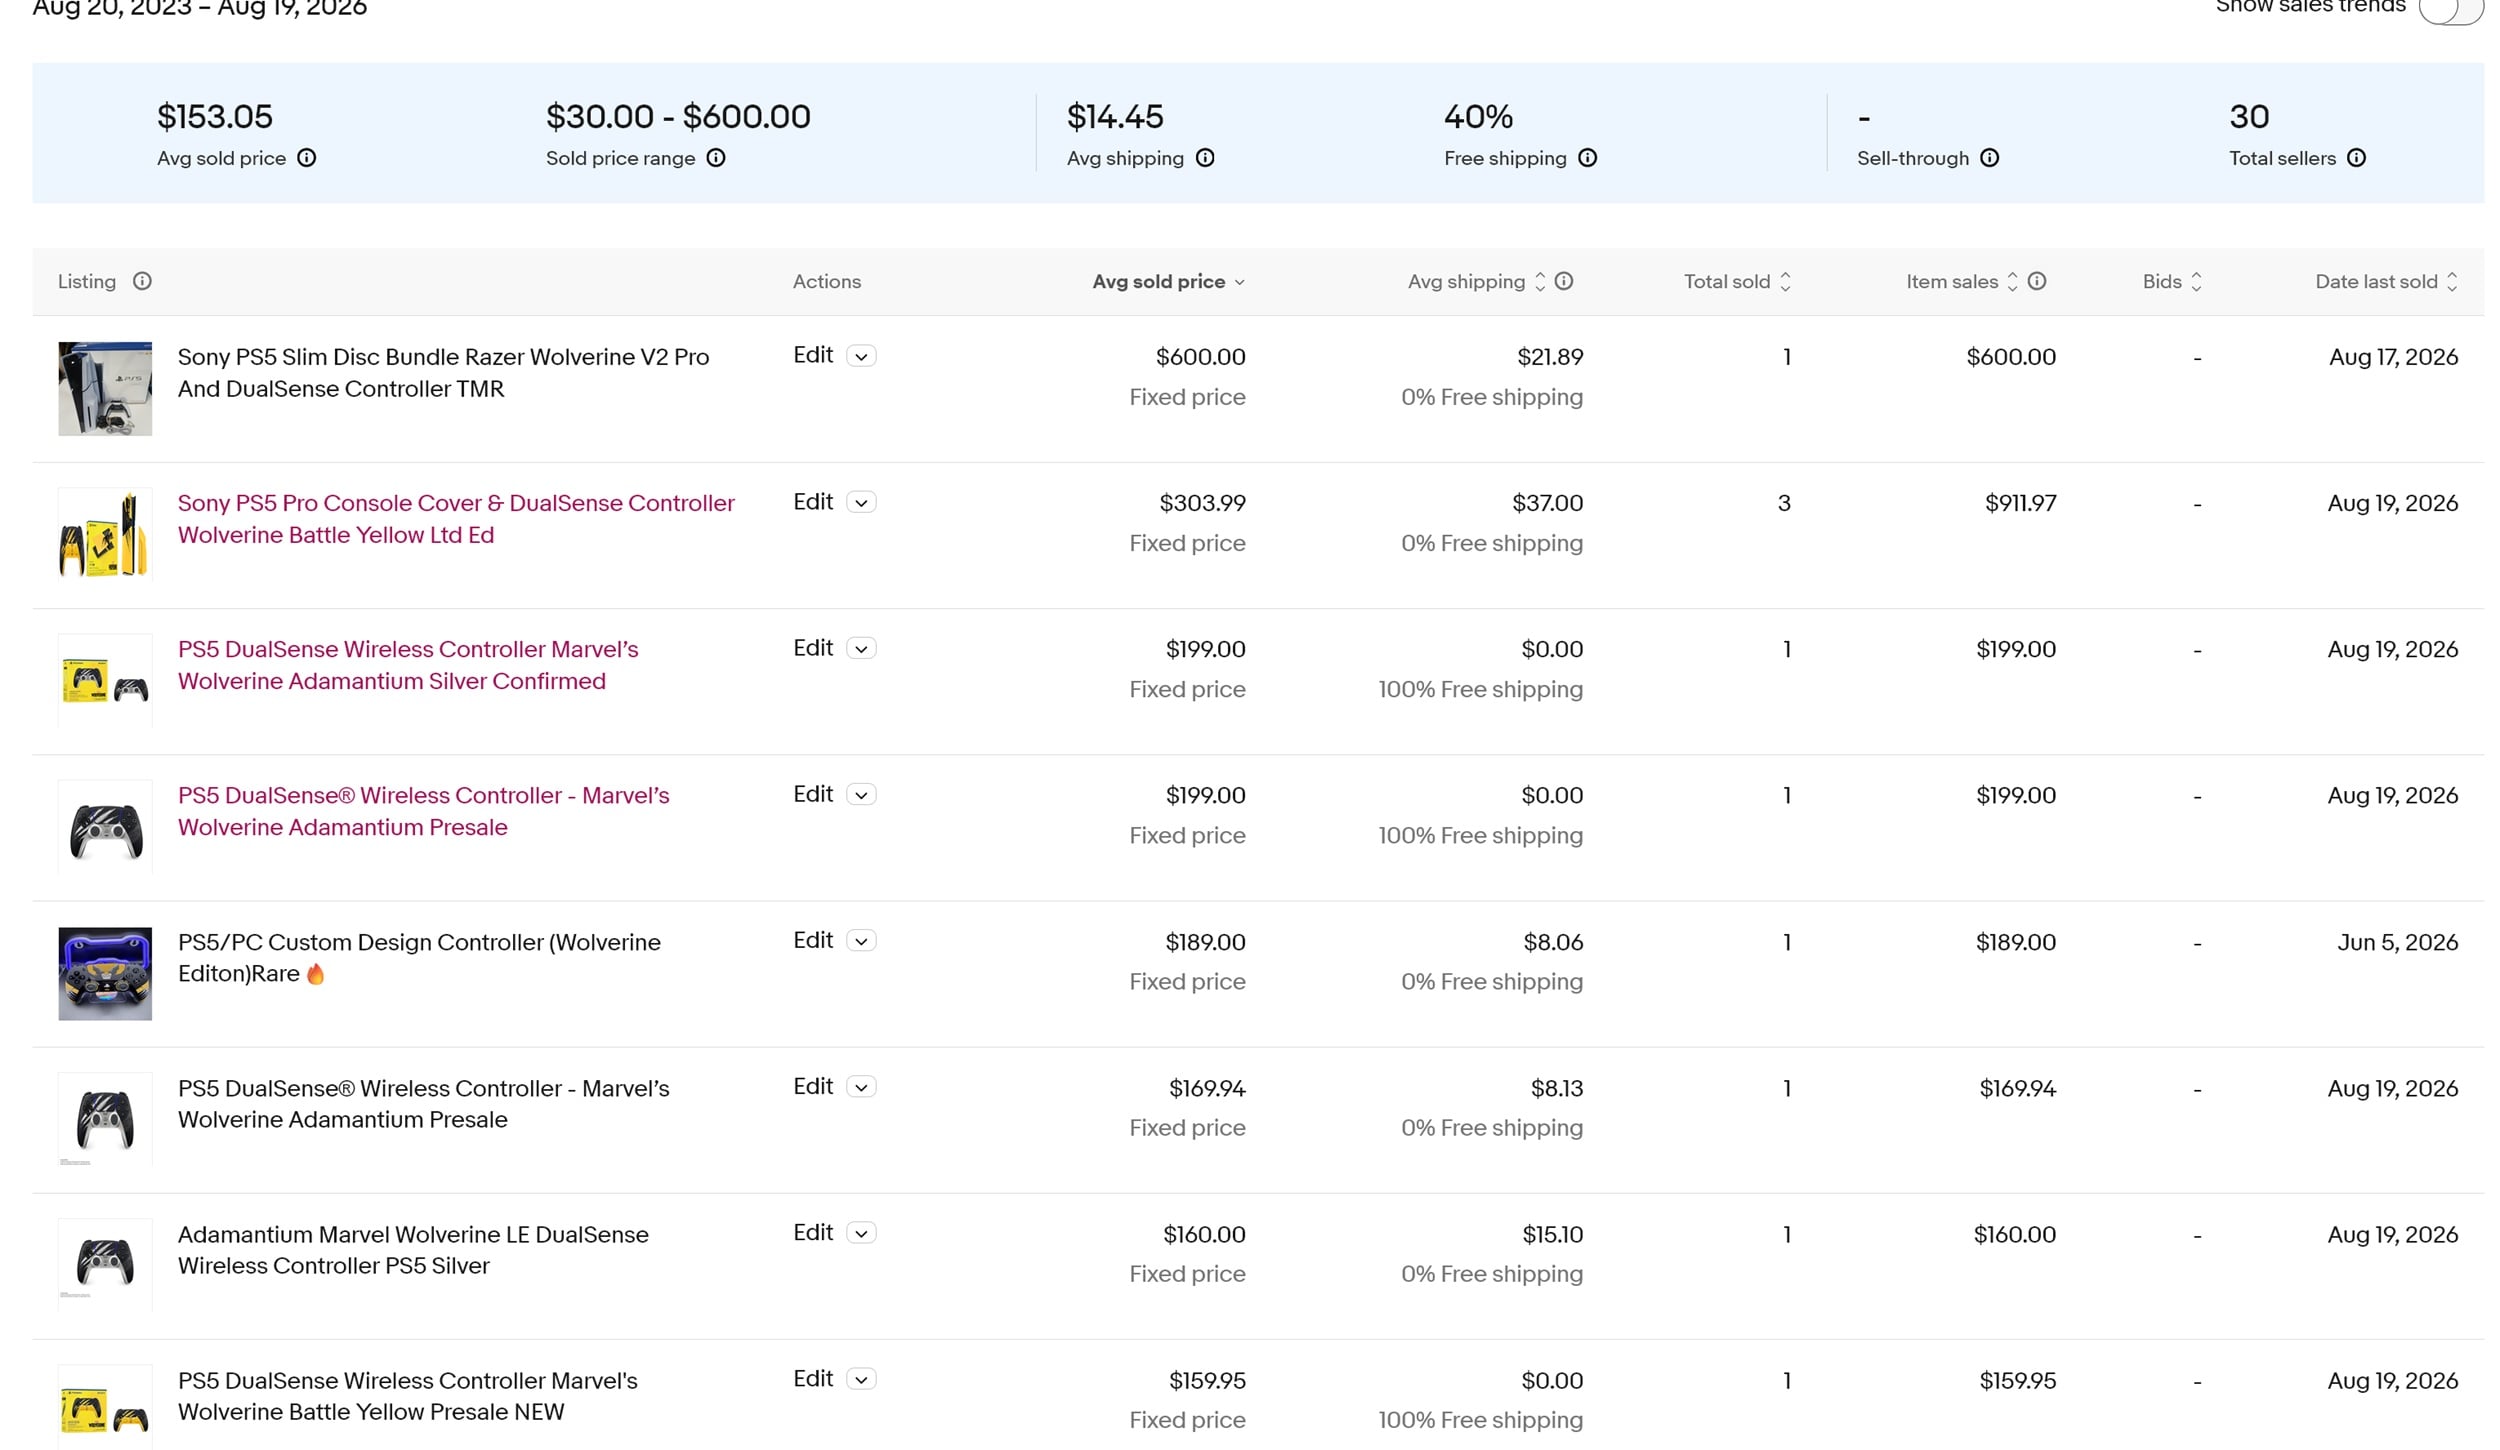Click thumbnail of PS5 Pro Console Cover listing
This screenshot has height=1450, width=2500.
click(x=105, y=535)
